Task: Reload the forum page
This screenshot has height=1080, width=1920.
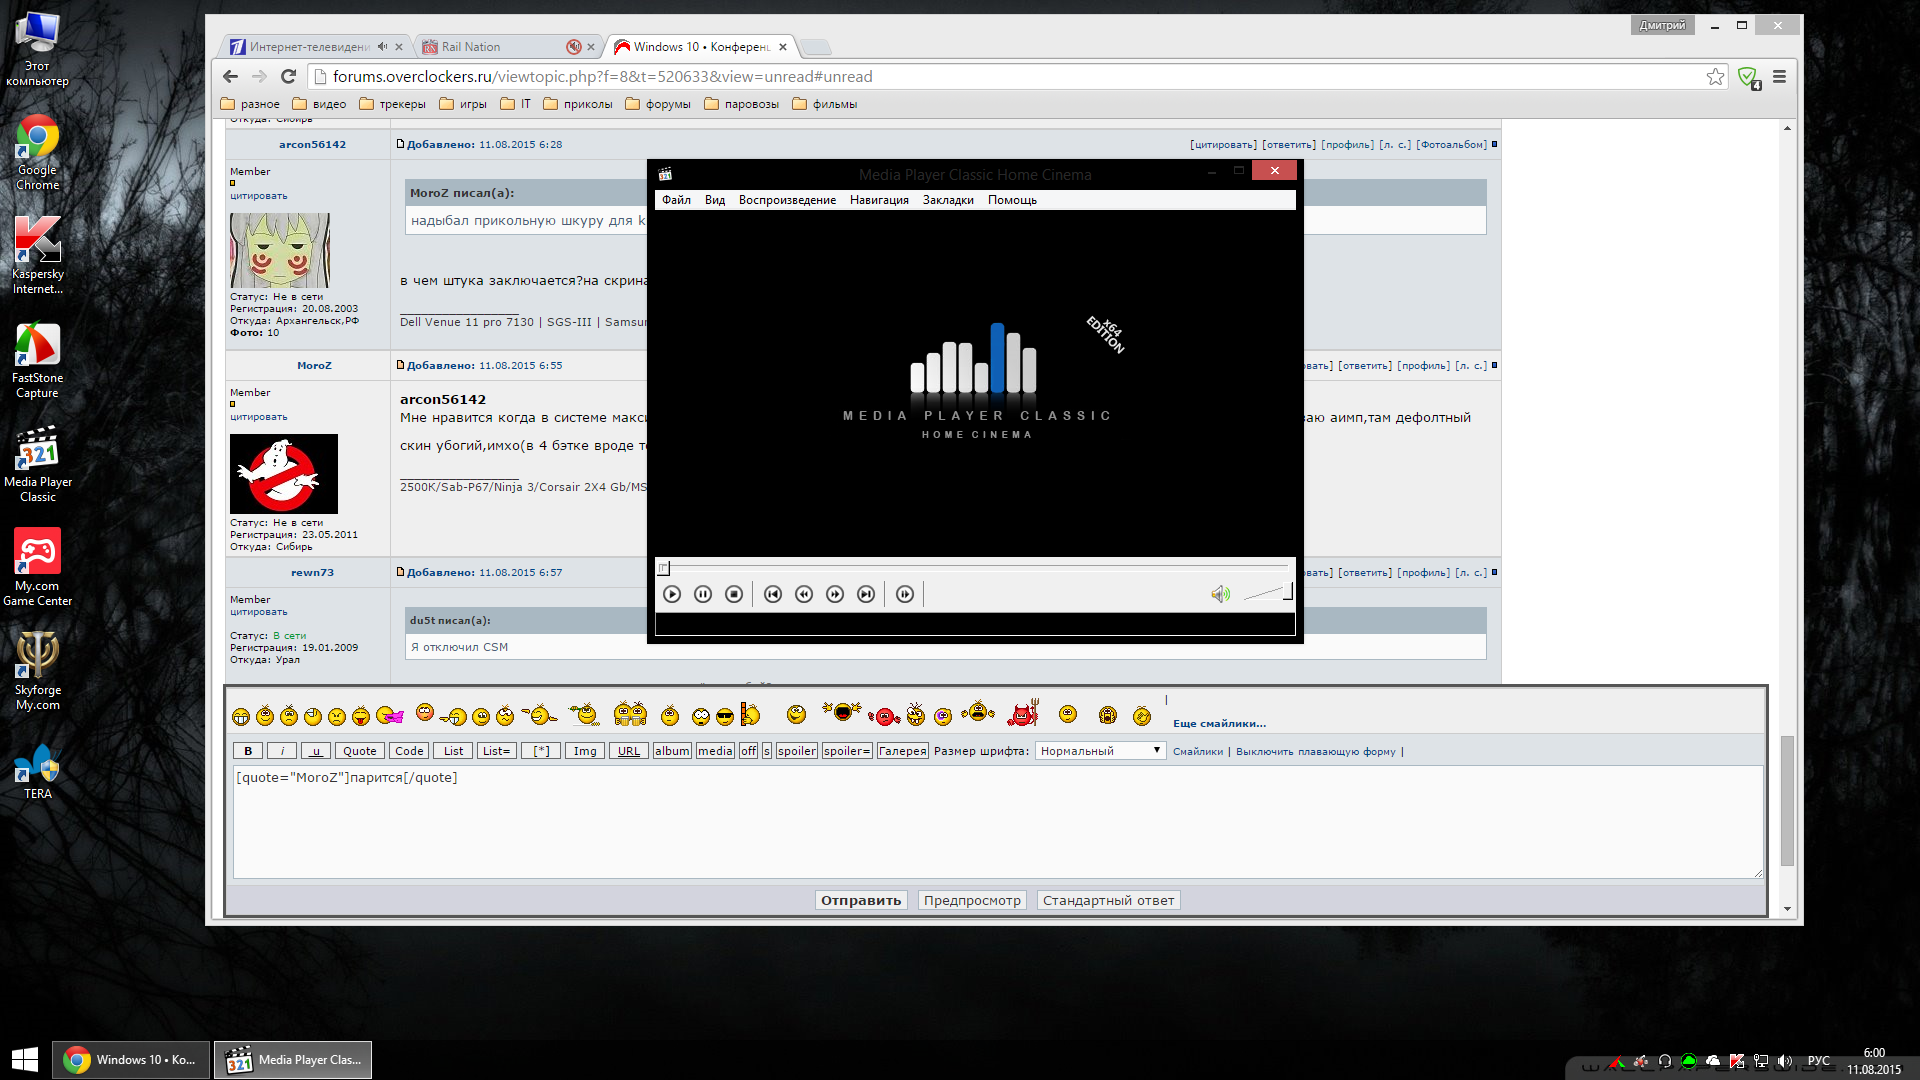Action: coord(288,77)
